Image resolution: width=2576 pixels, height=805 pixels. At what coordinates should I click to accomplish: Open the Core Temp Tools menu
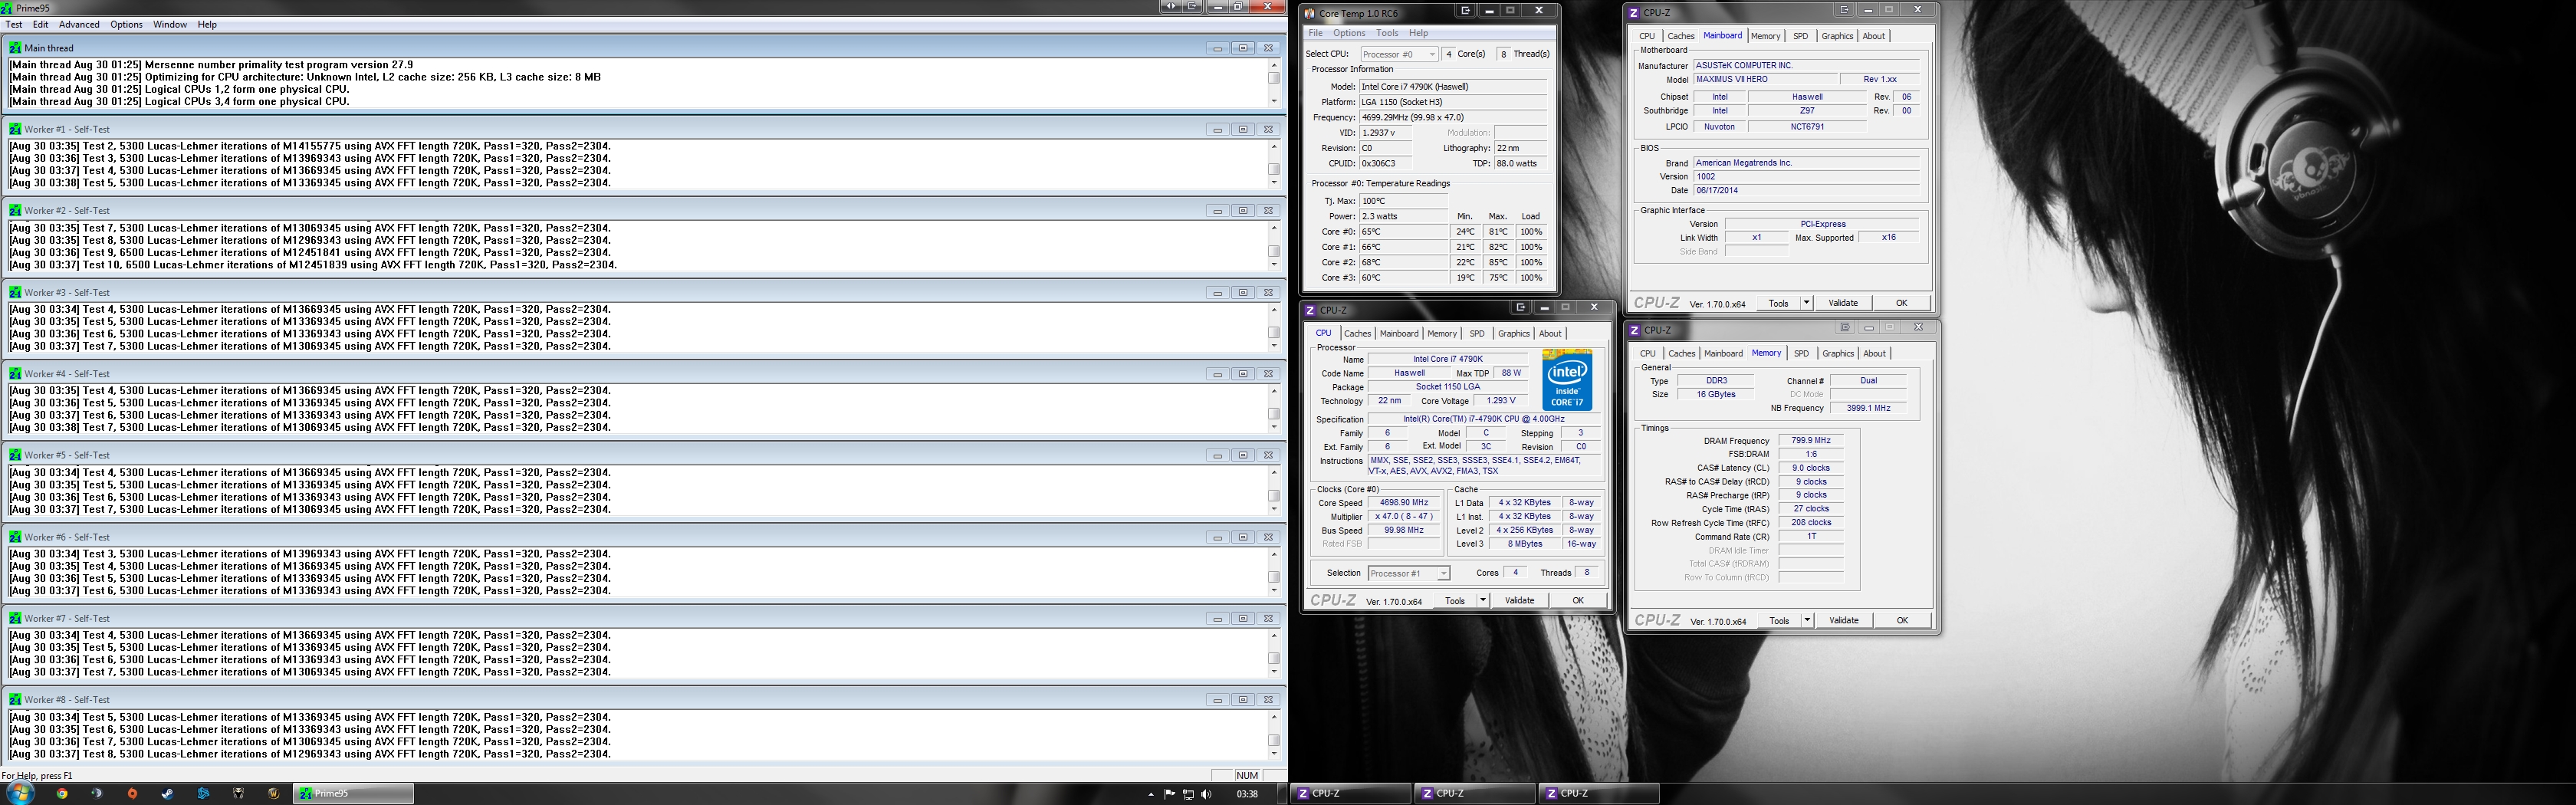1387,33
